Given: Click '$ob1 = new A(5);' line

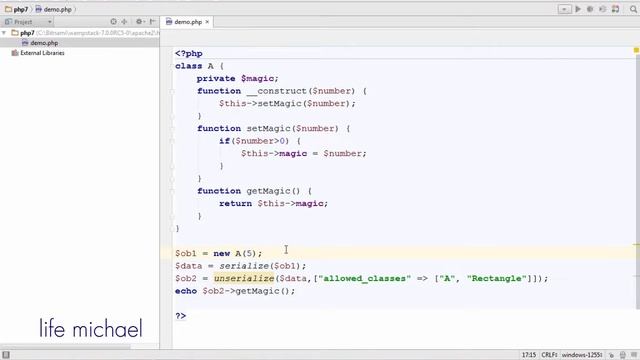Looking at the screenshot, I should [x=219, y=253].
